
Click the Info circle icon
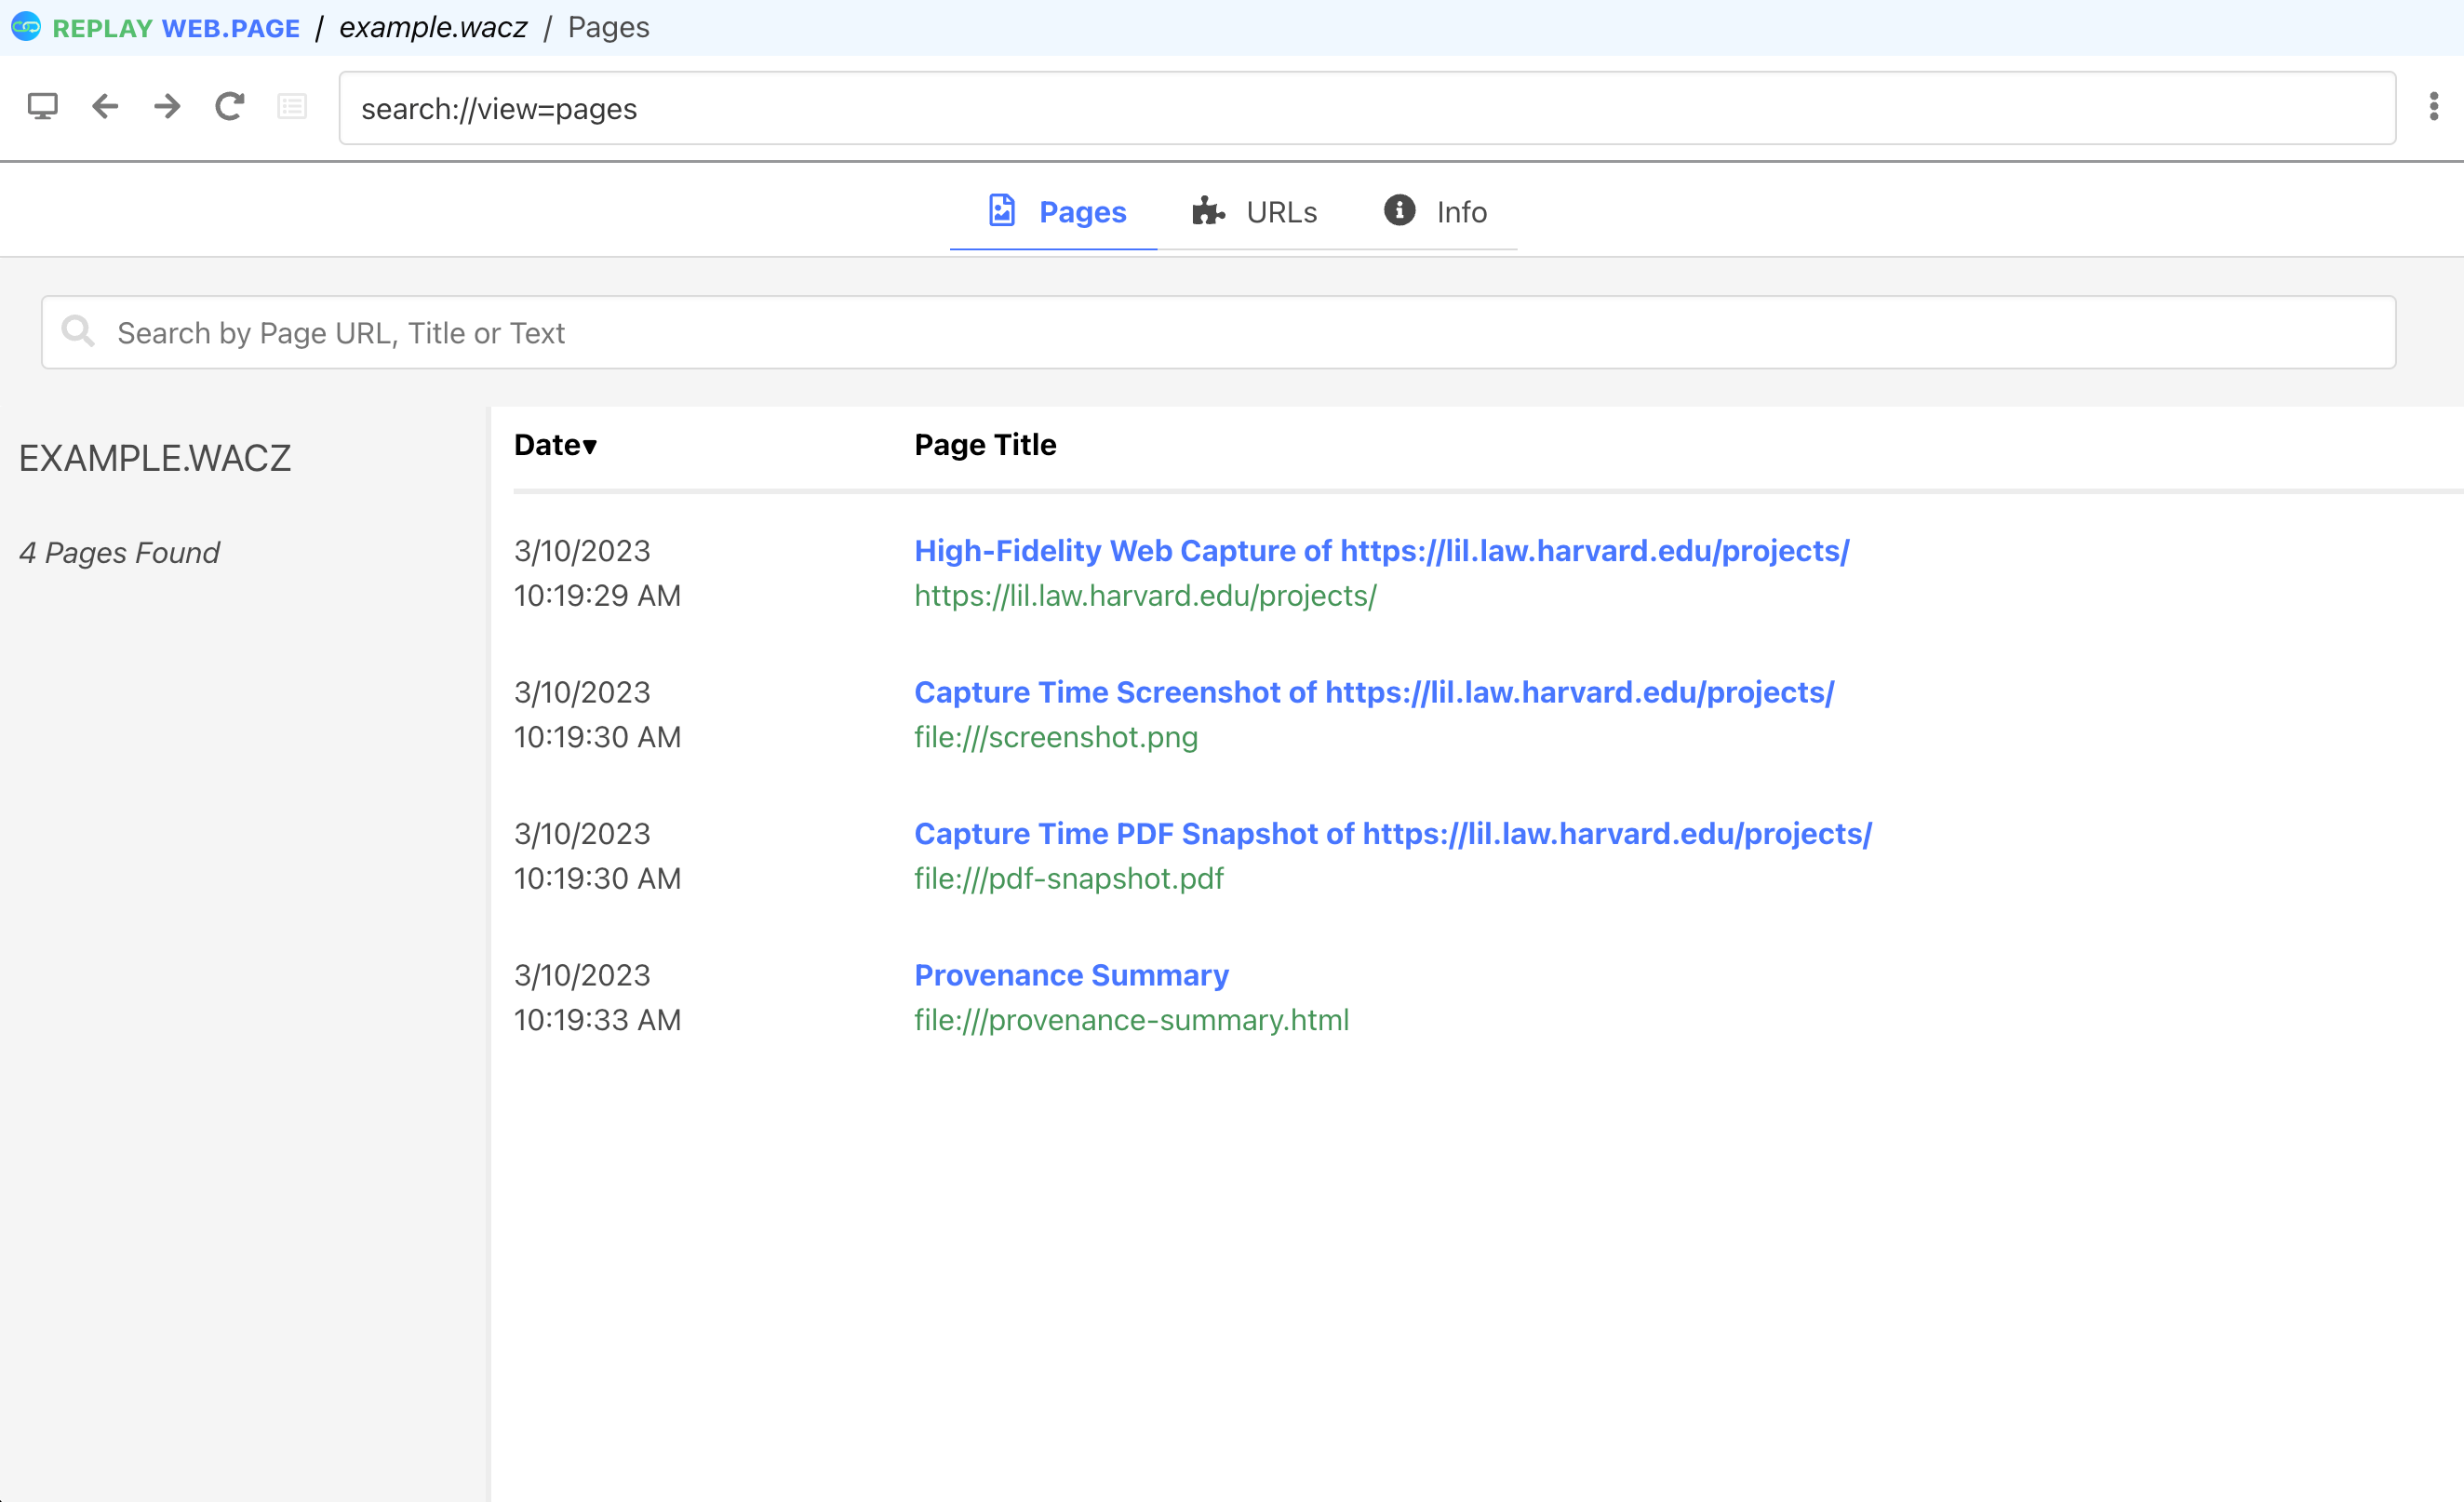click(x=1399, y=210)
